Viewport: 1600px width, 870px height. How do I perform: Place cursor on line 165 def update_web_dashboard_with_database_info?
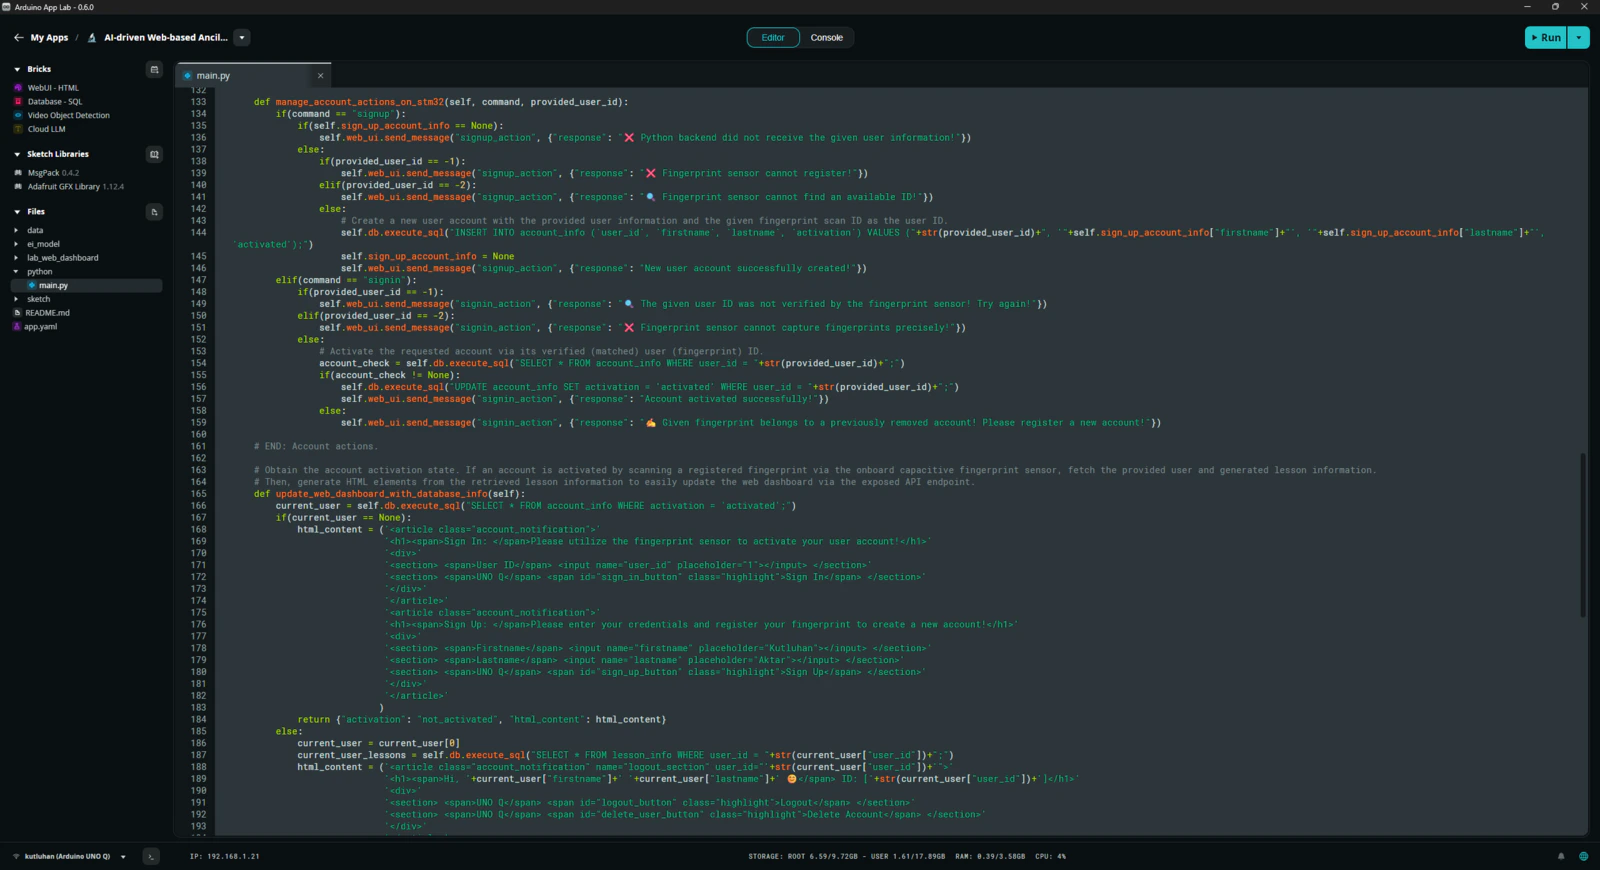click(x=389, y=494)
